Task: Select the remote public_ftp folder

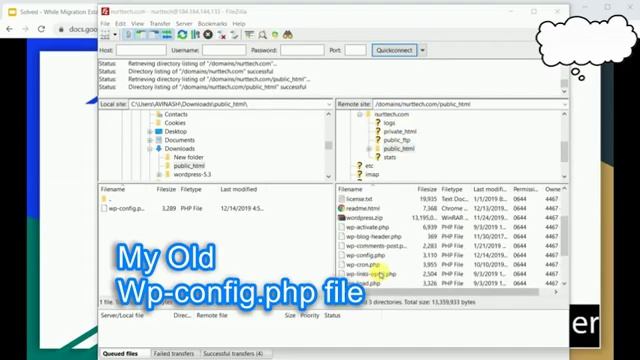Action: (397, 140)
